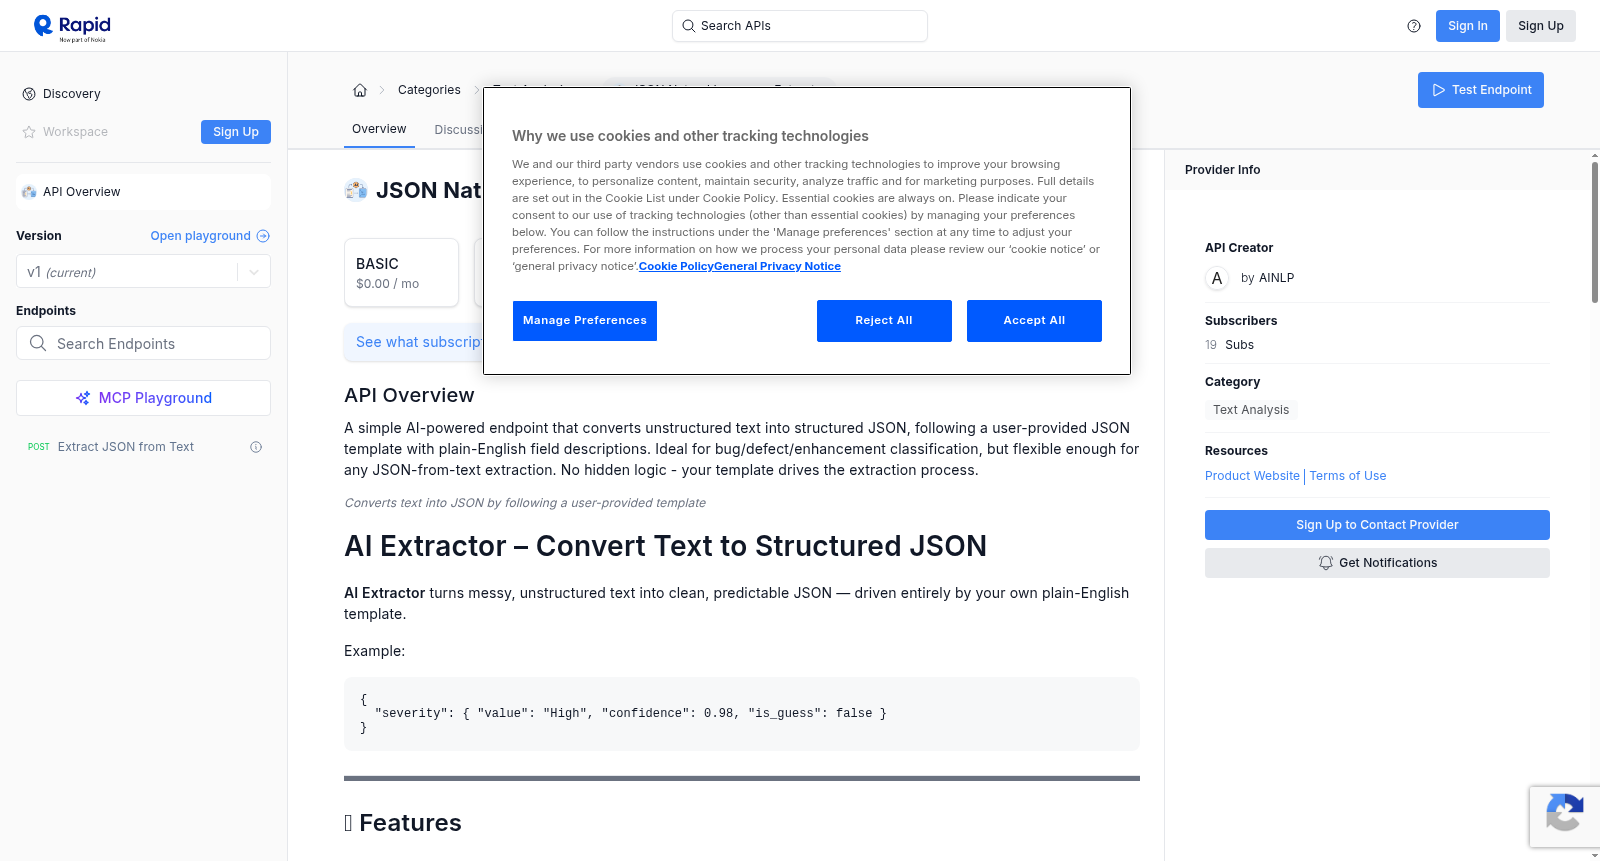The height and width of the screenshot is (861, 1600).
Task: Click Sign Up to Contact Provider
Action: click(x=1377, y=525)
